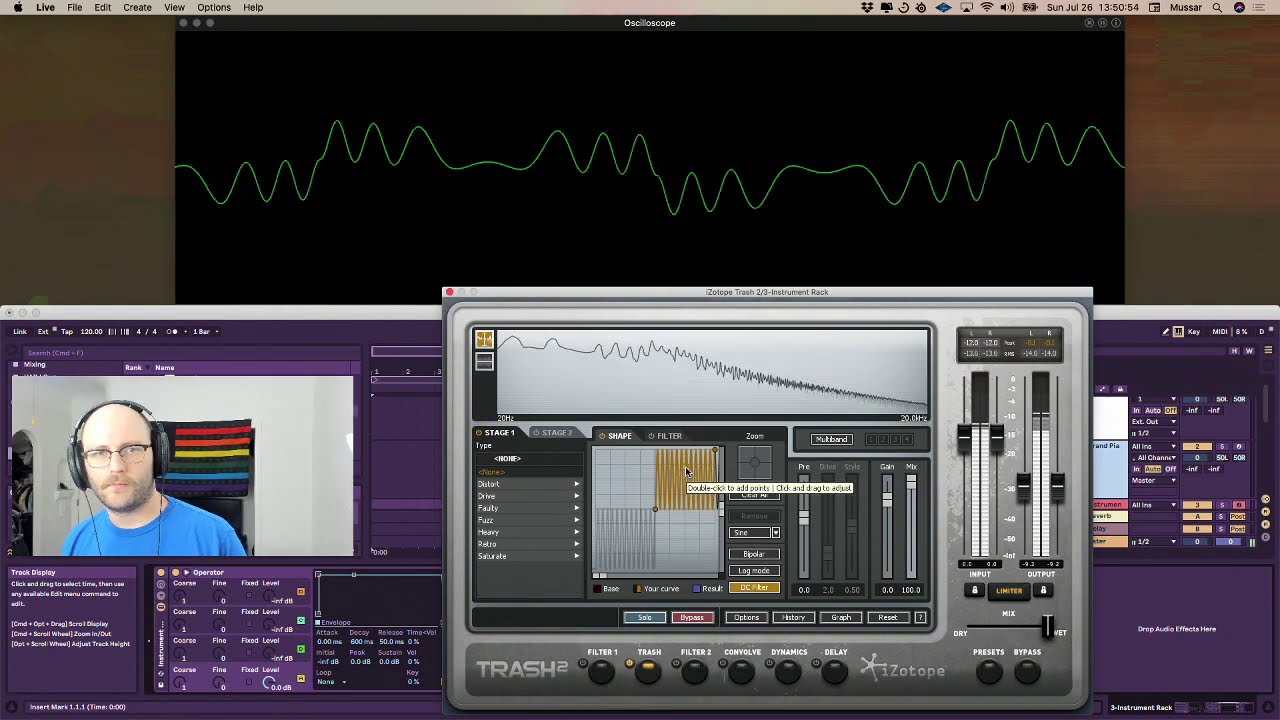Click the Reset button
The image size is (1280, 720).
pos(888,618)
